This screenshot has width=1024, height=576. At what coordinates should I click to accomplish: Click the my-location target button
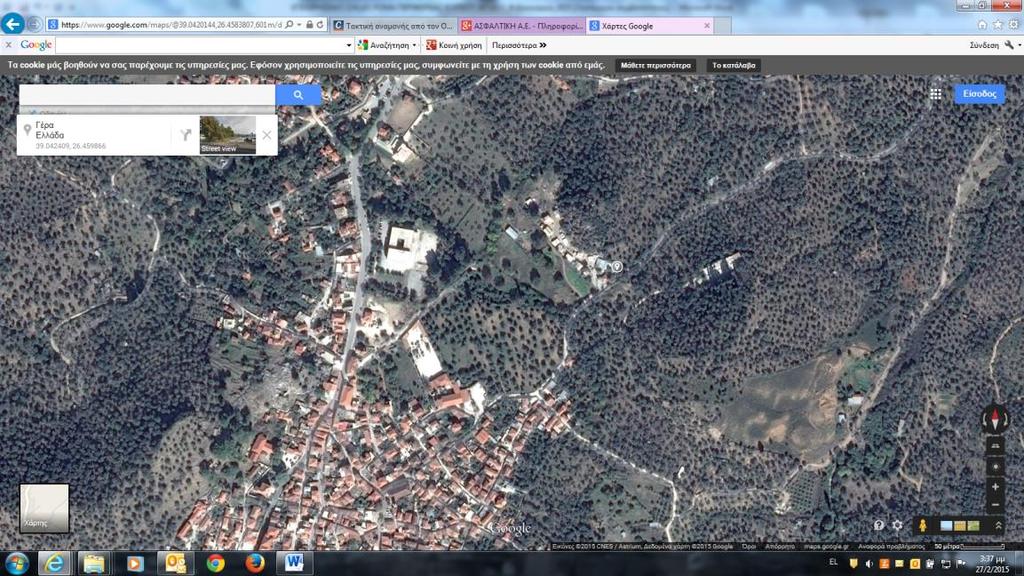995,467
